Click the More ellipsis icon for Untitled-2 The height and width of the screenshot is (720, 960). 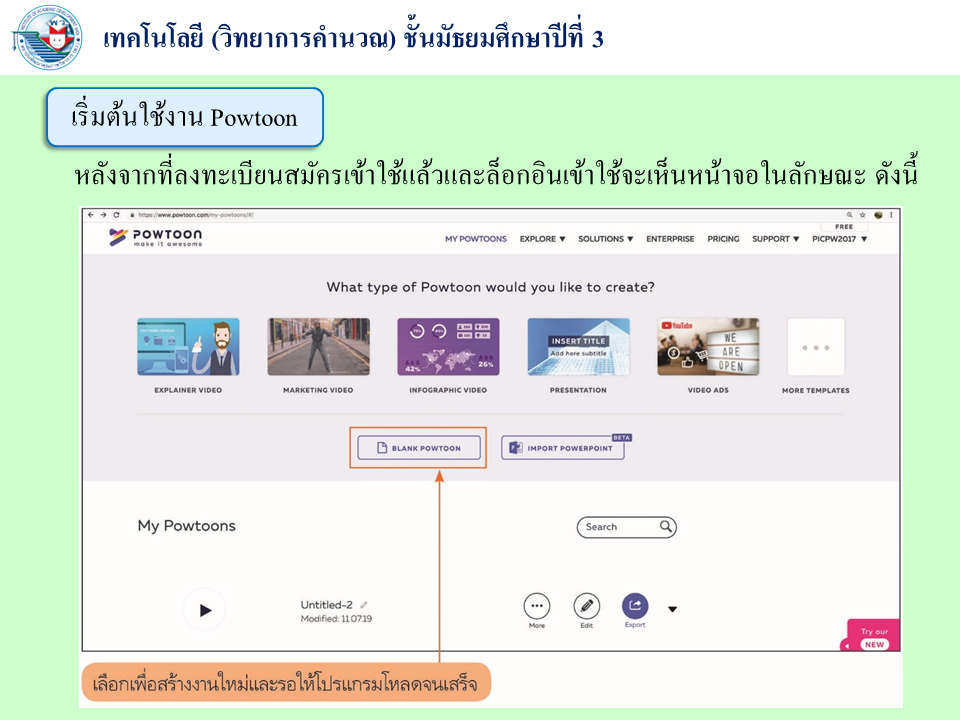(x=537, y=606)
